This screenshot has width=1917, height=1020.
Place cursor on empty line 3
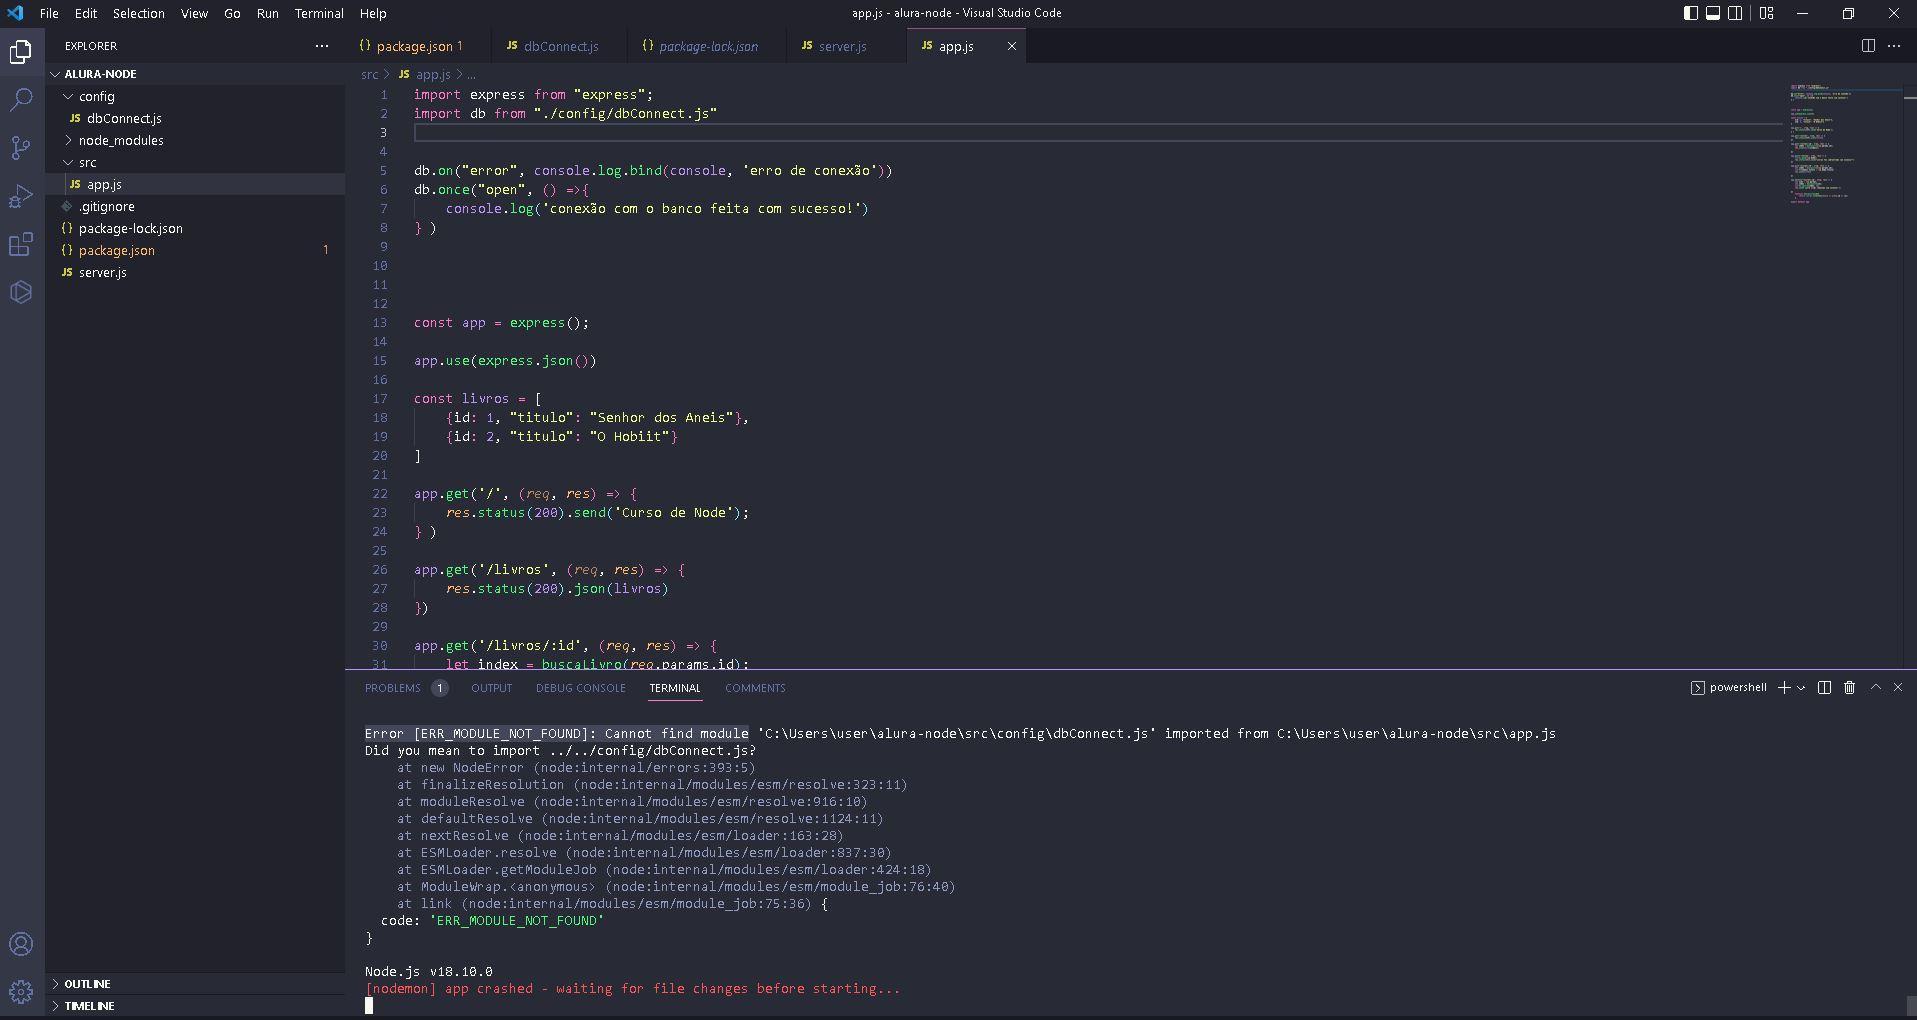tap(1097, 133)
